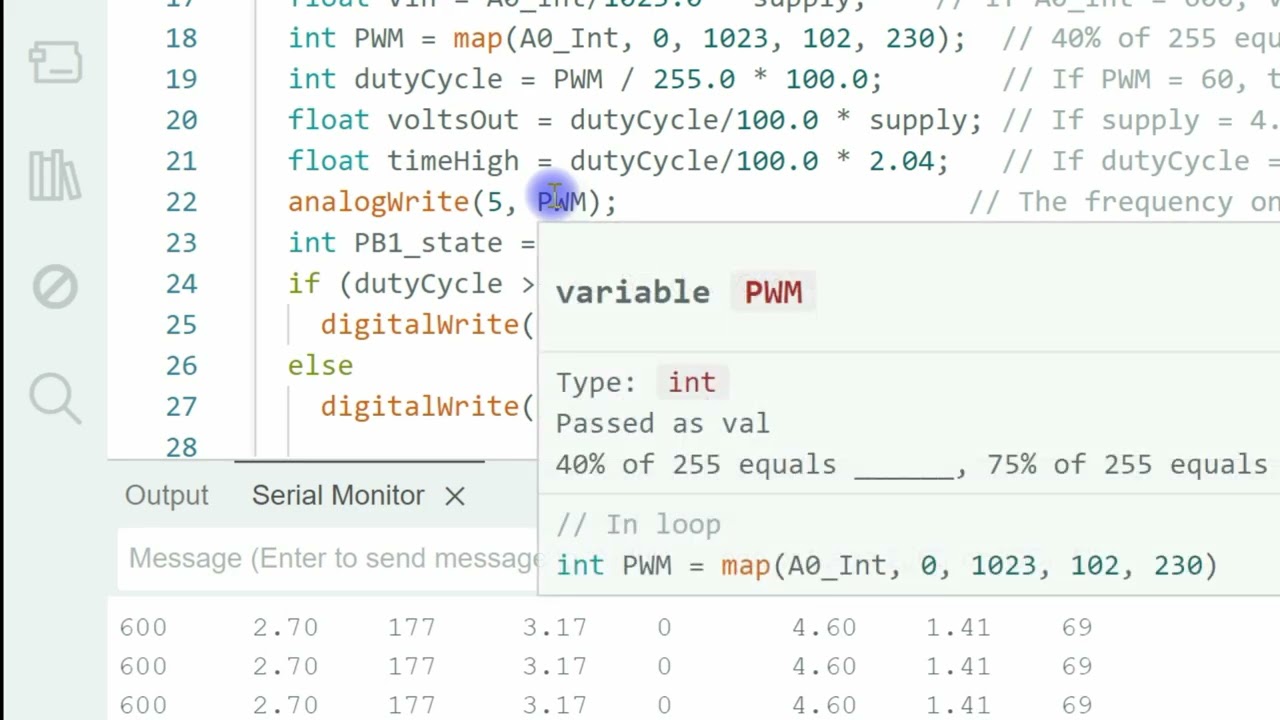Switch to the Output tab
1280x720 pixels.
click(167, 495)
